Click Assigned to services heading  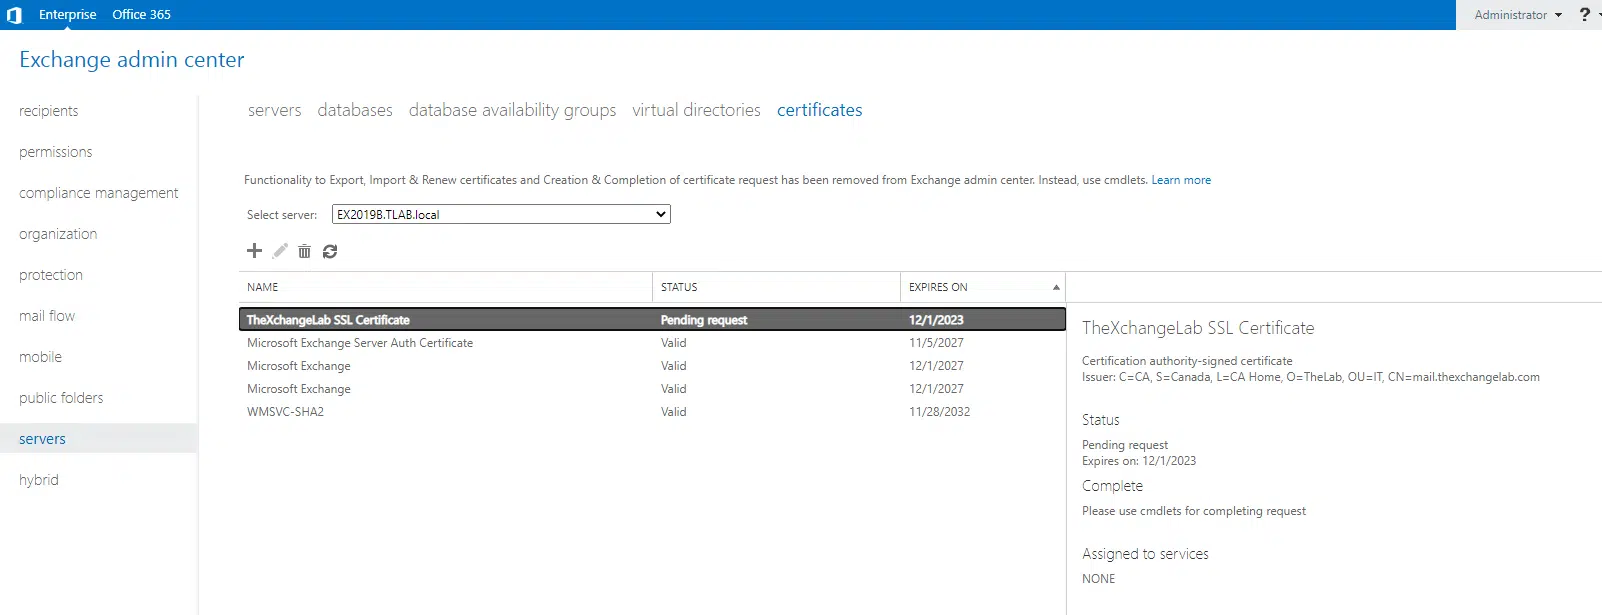point(1145,554)
